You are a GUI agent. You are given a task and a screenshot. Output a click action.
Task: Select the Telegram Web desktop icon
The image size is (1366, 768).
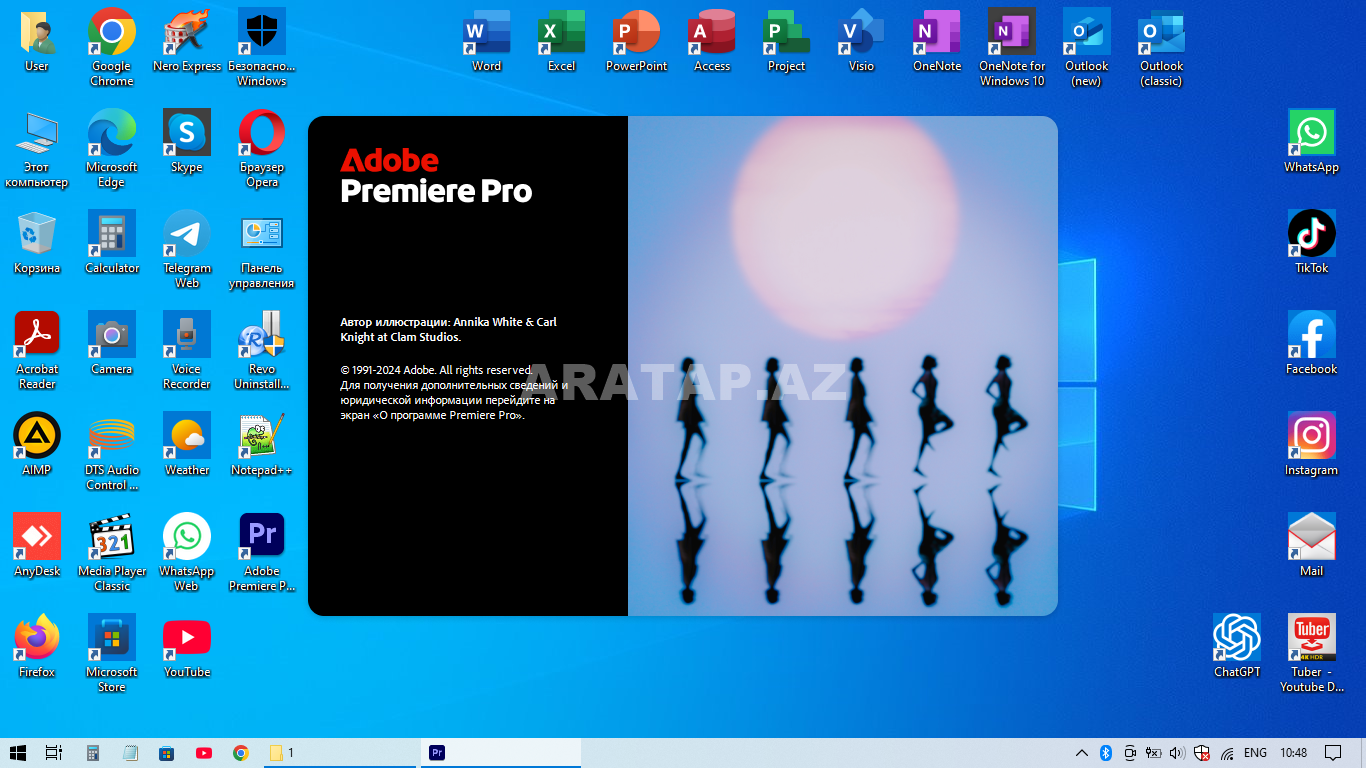[x=187, y=249]
